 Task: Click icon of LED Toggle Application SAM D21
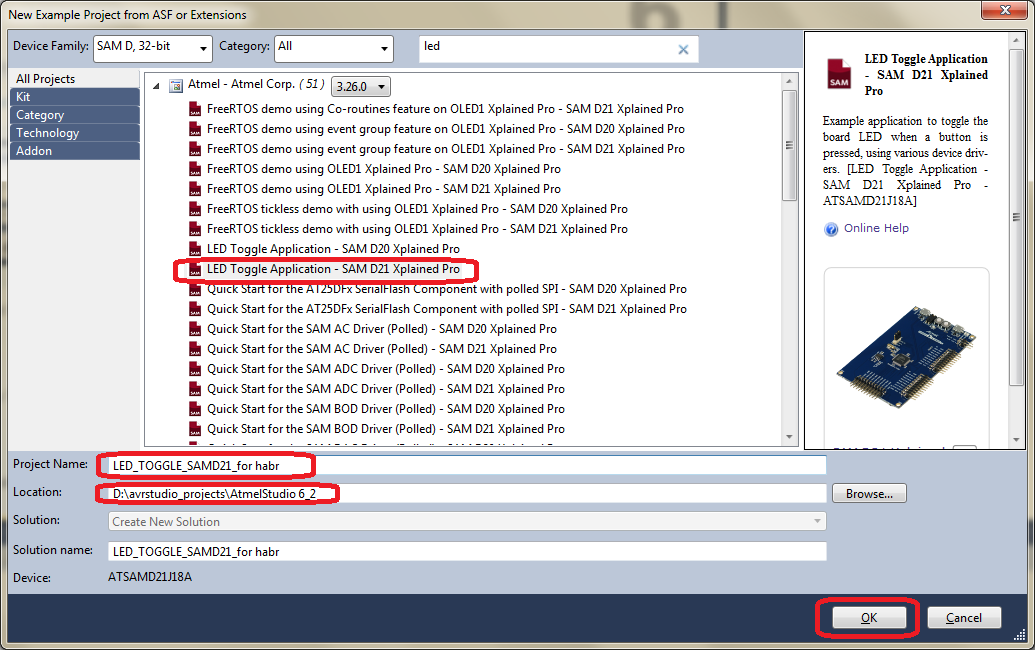(x=195, y=269)
